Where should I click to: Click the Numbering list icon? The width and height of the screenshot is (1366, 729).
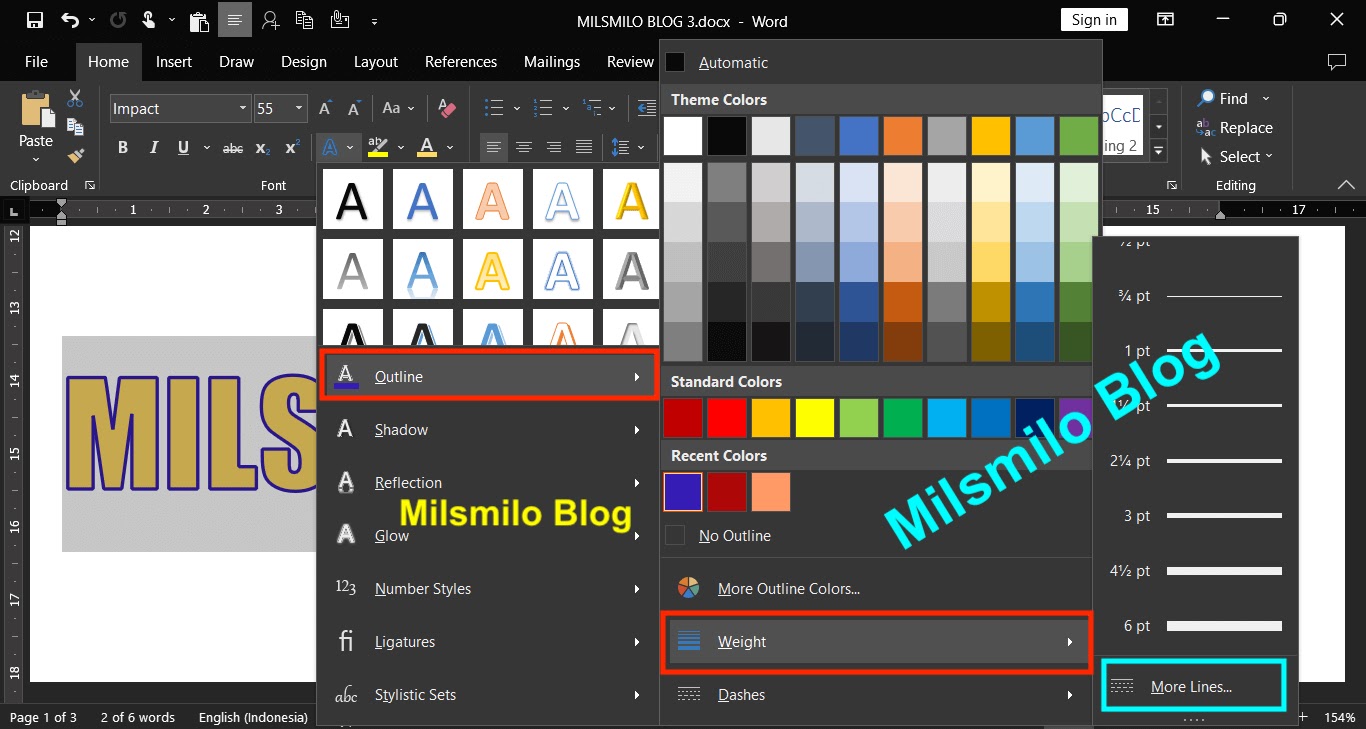click(543, 108)
